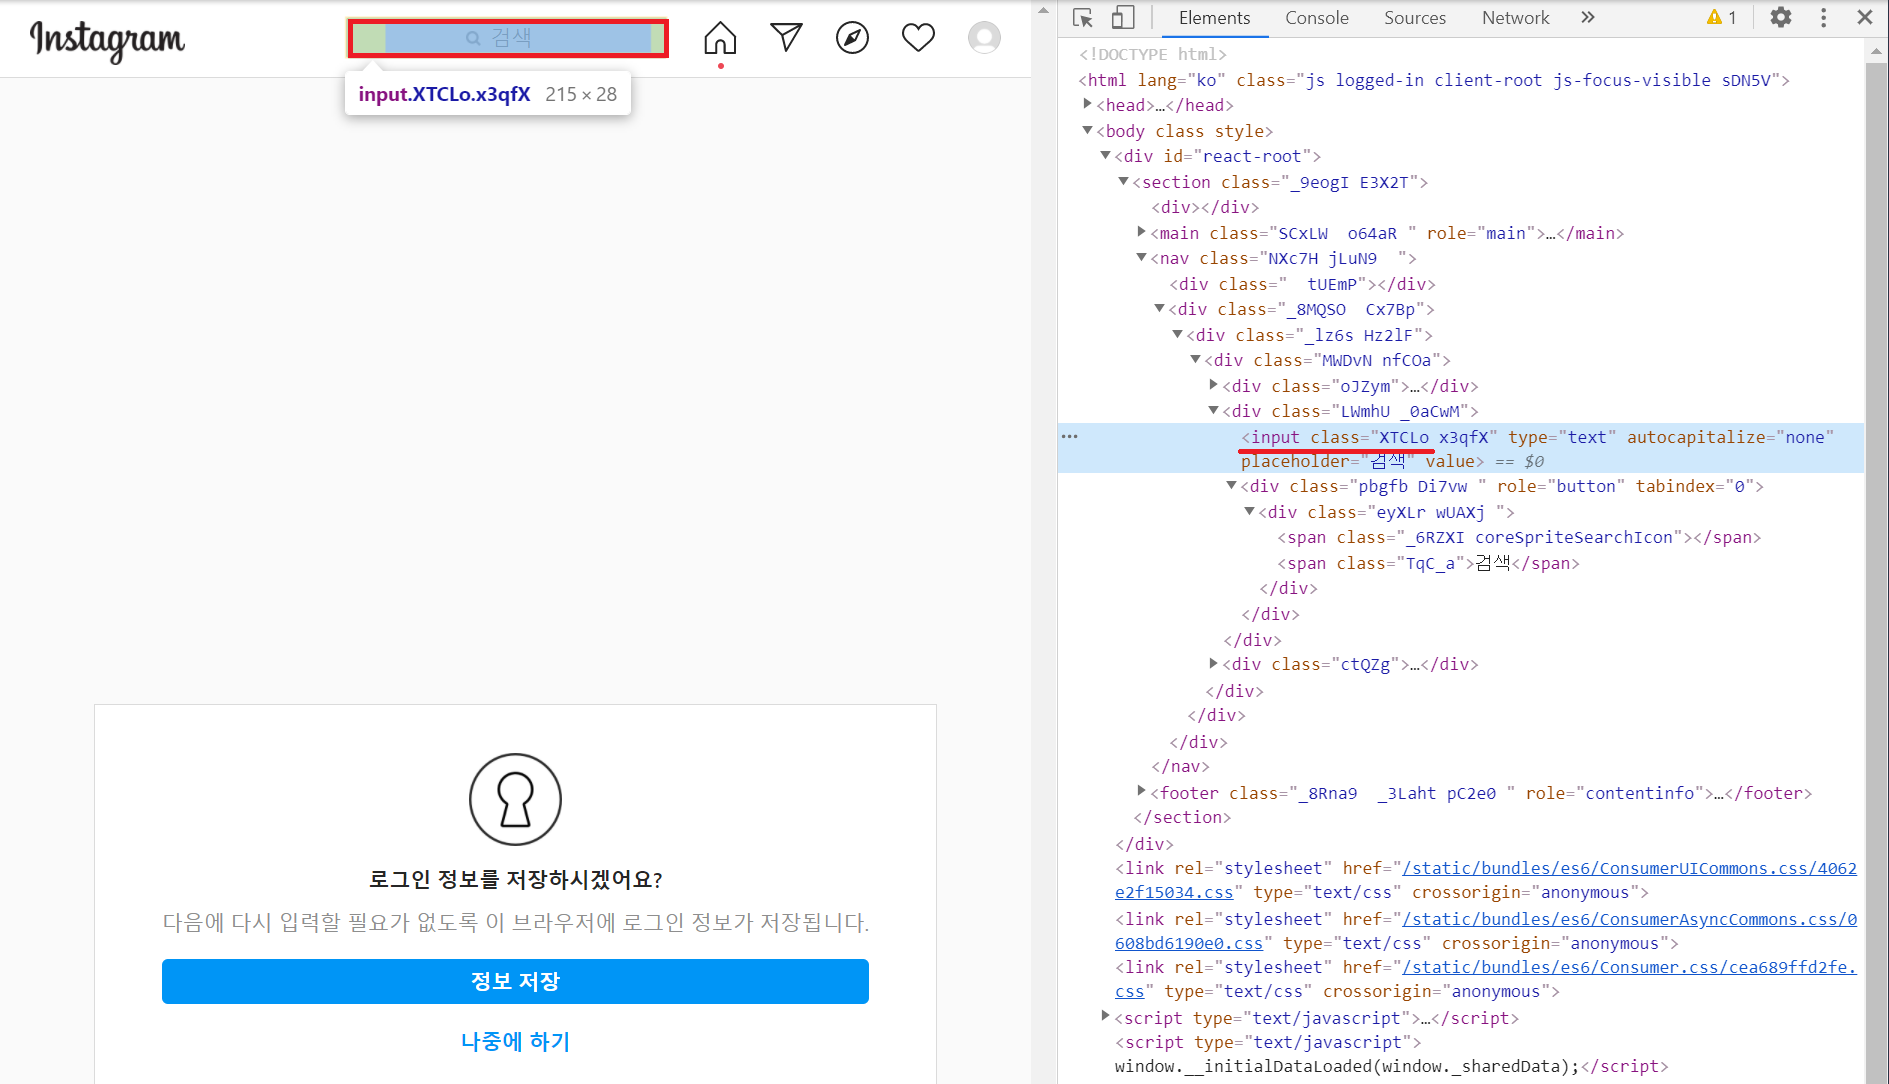Click the blue 정보 저장 button
This screenshot has height=1084, width=1889.
(515, 981)
